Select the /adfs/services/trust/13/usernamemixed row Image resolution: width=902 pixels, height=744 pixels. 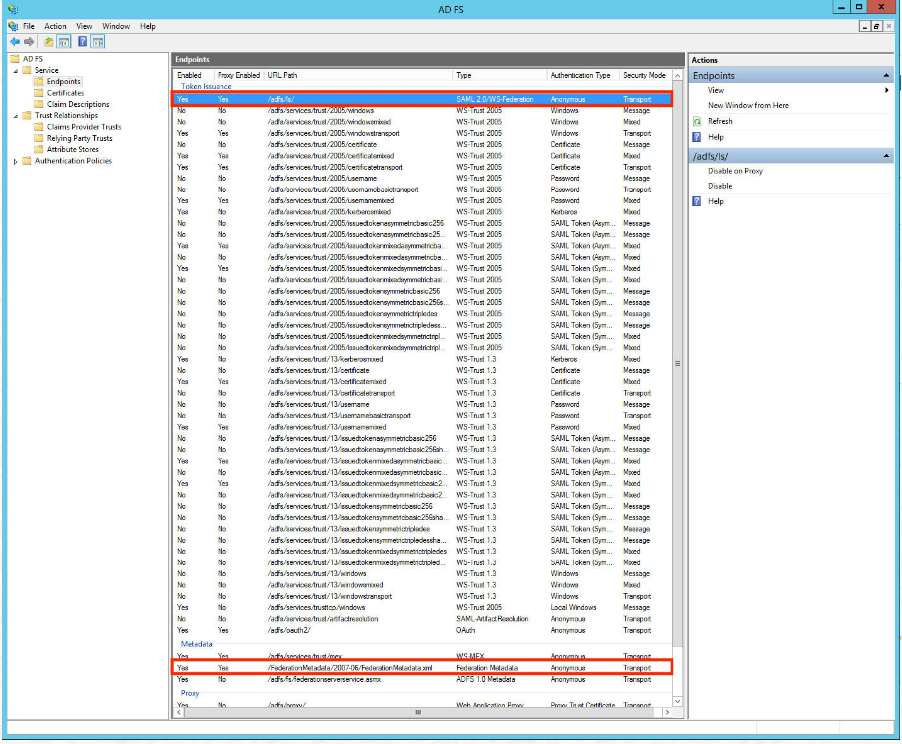tap(422, 427)
